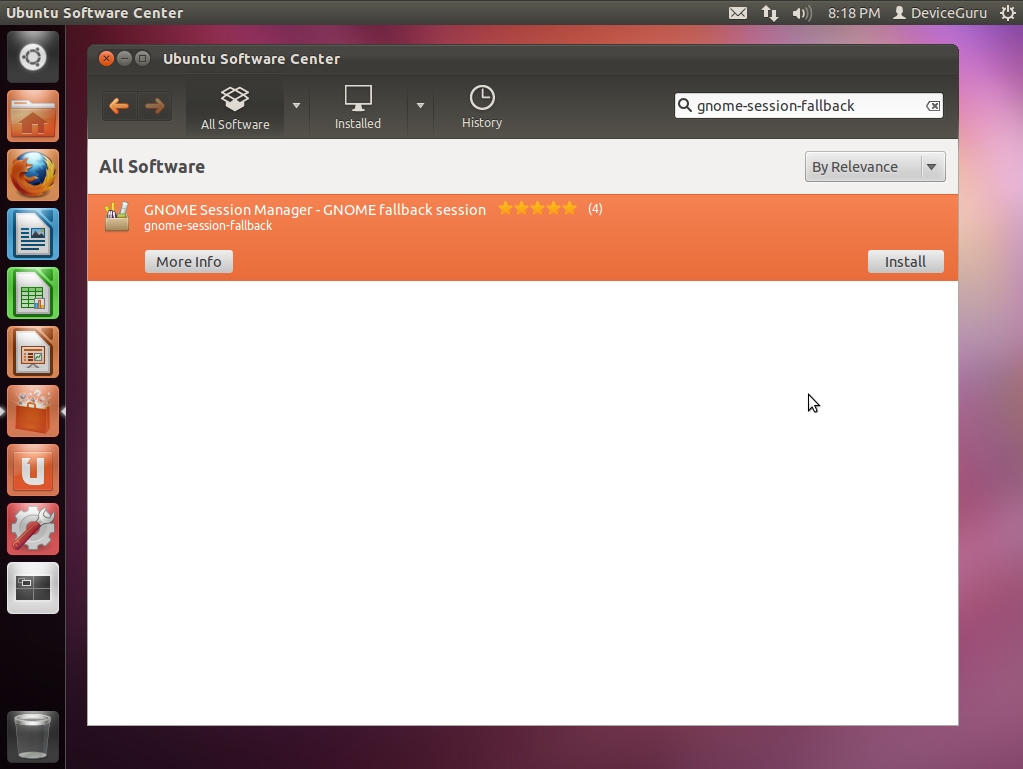Show the Installed software view

coord(358,108)
